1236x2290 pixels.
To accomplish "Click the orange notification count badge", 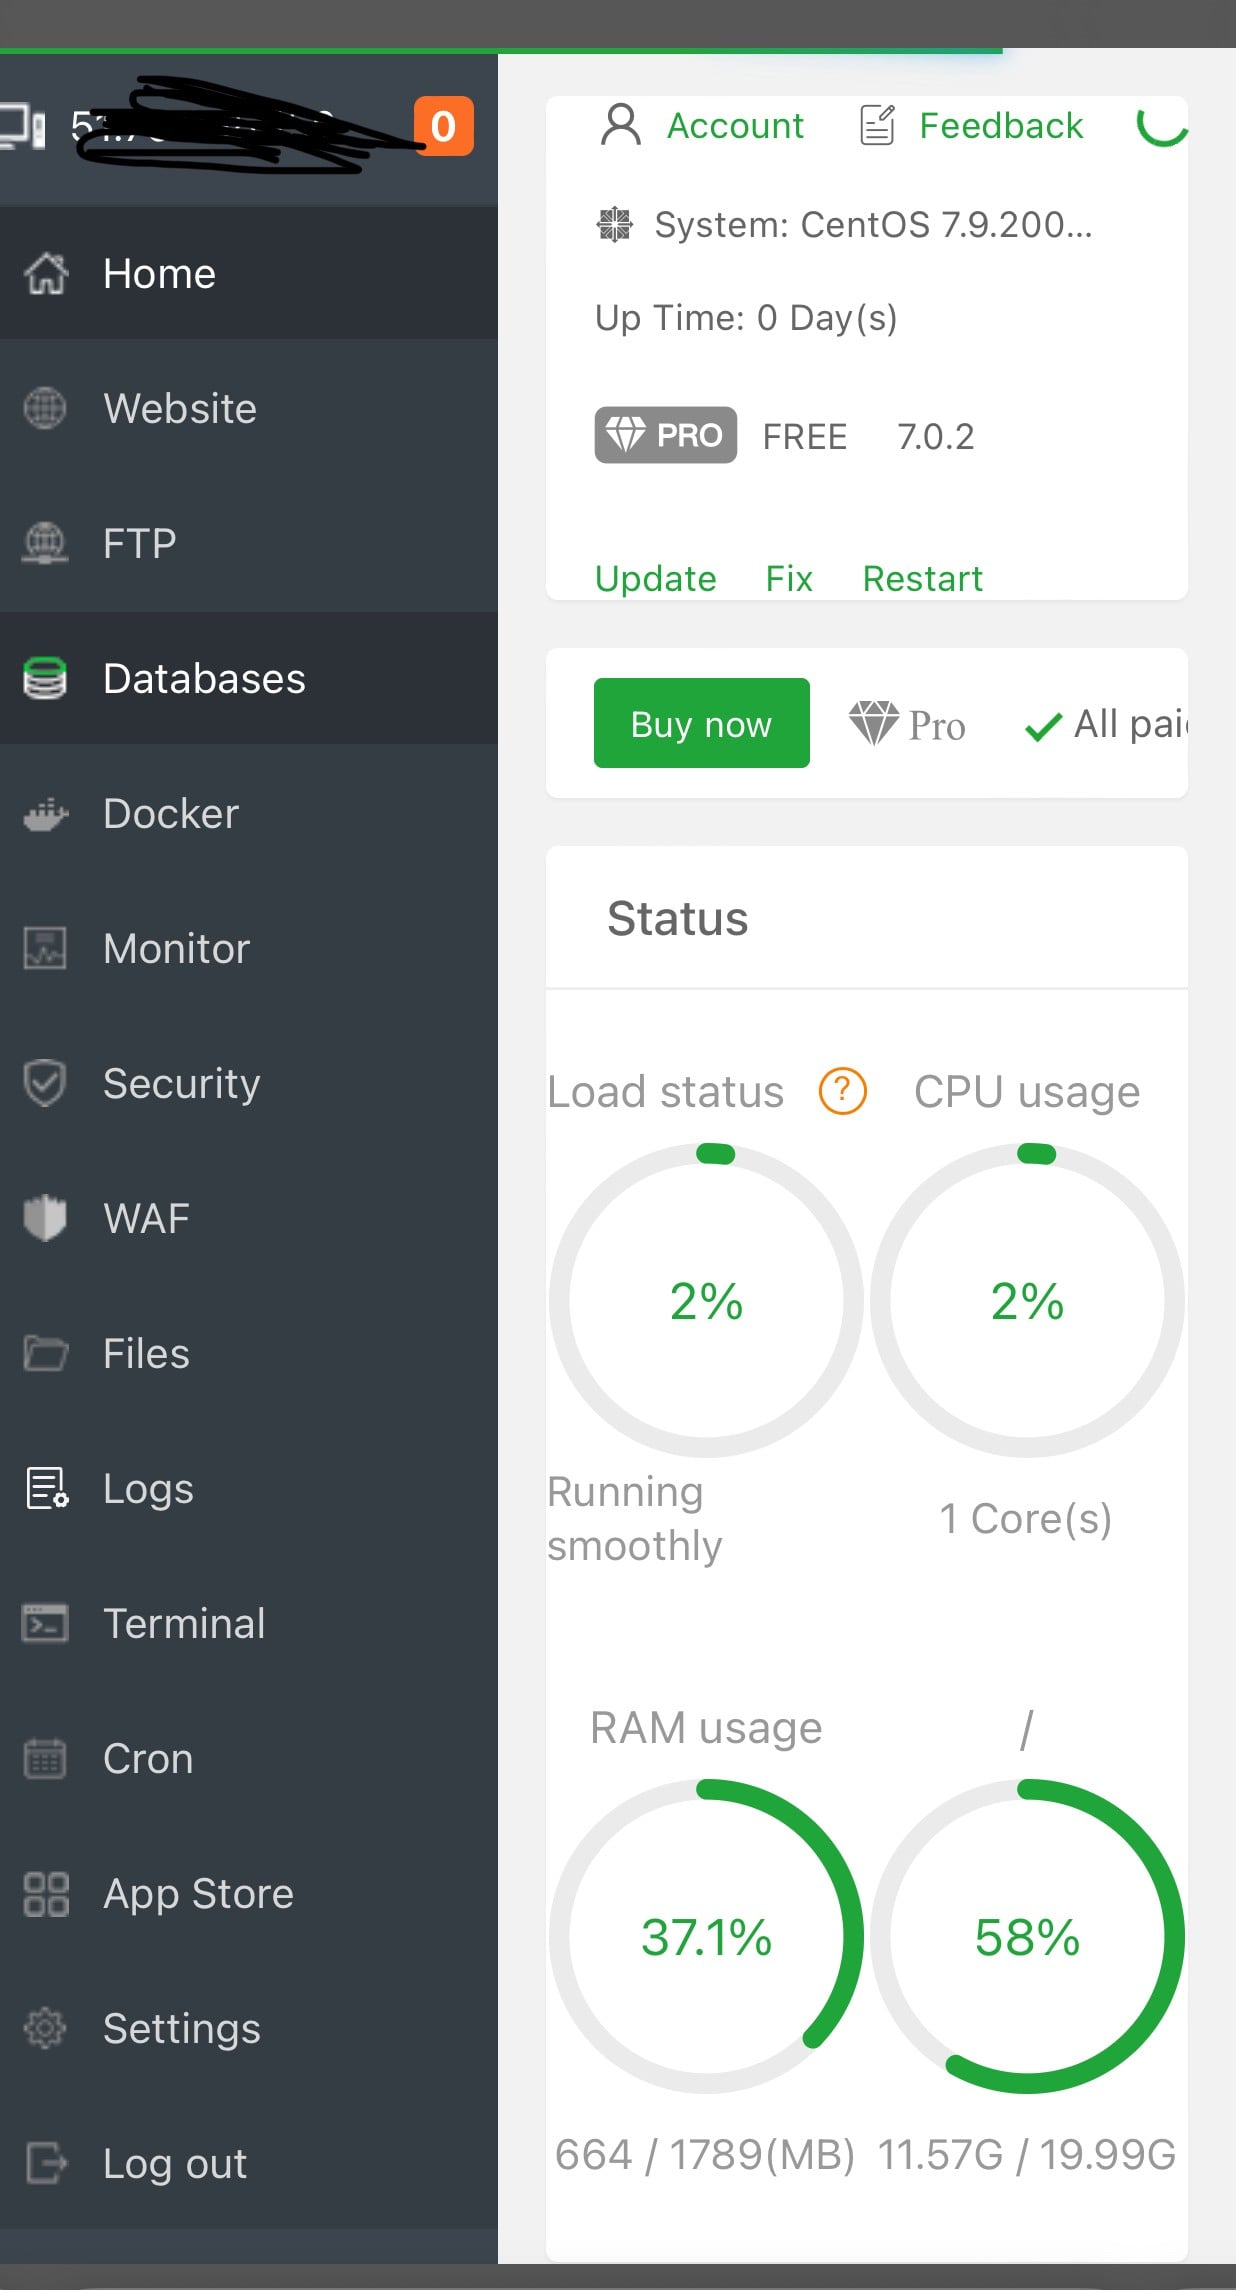I will tap(443, 127).
